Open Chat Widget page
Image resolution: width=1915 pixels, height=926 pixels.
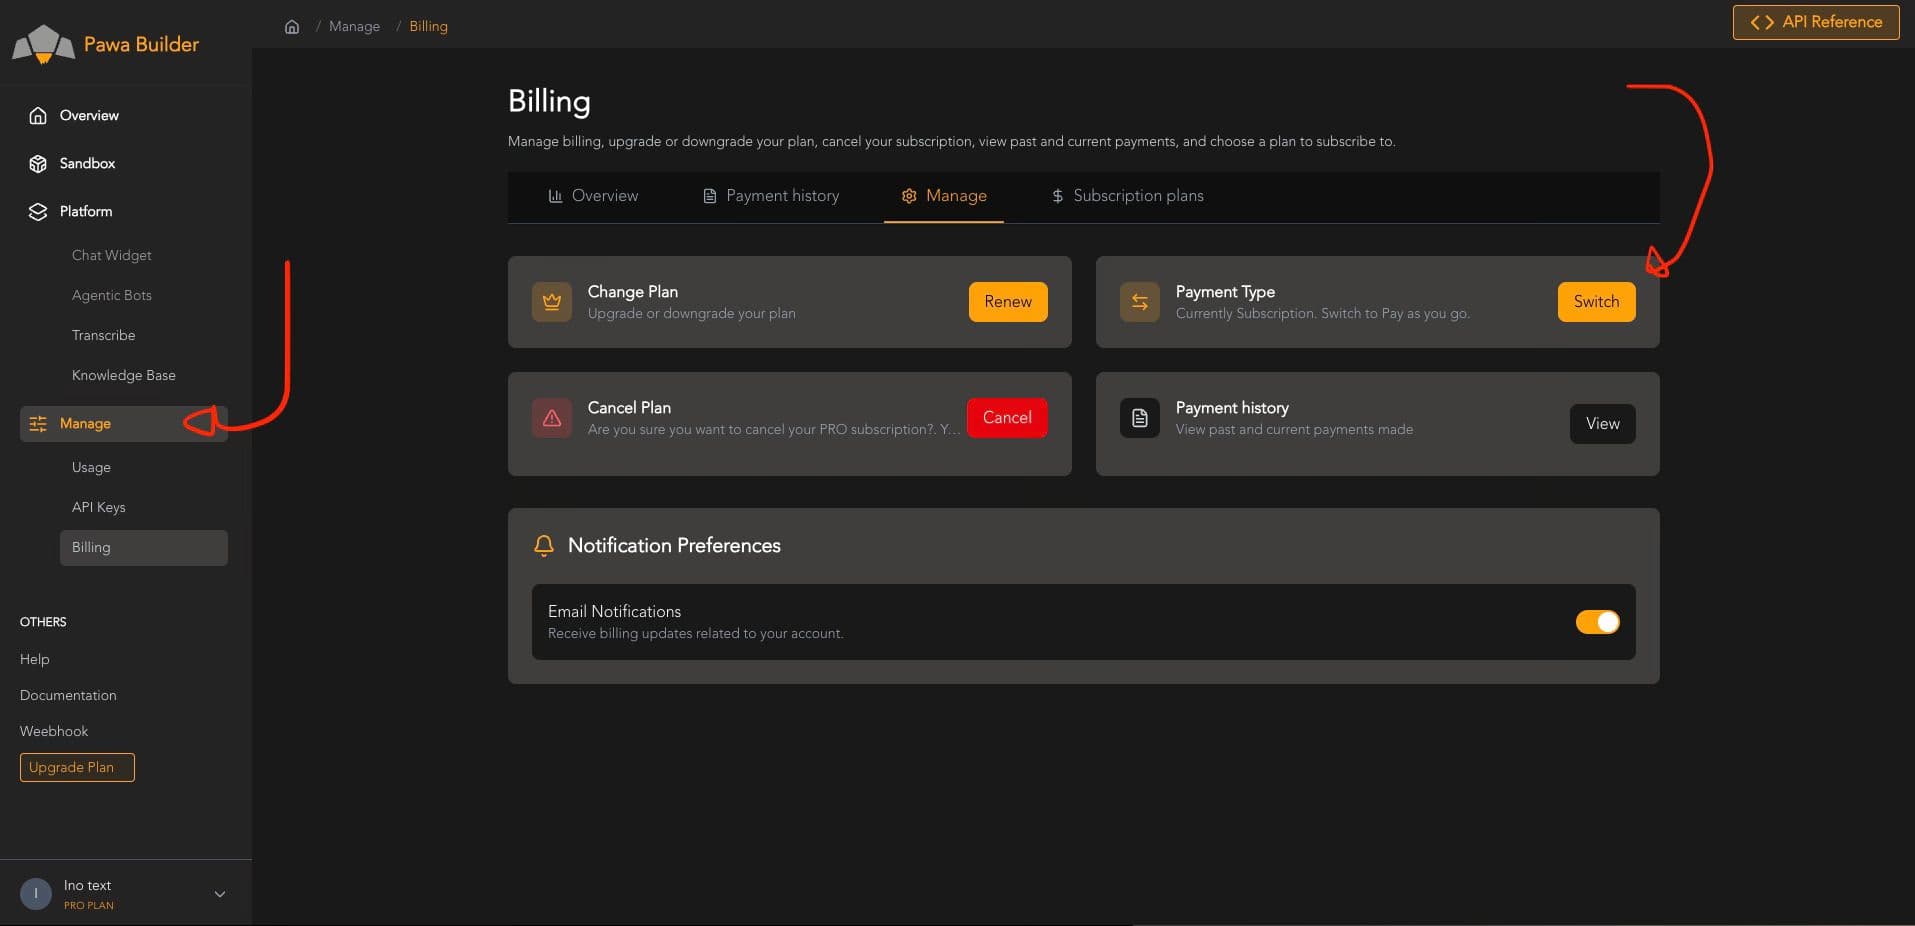tap(112, 255)
